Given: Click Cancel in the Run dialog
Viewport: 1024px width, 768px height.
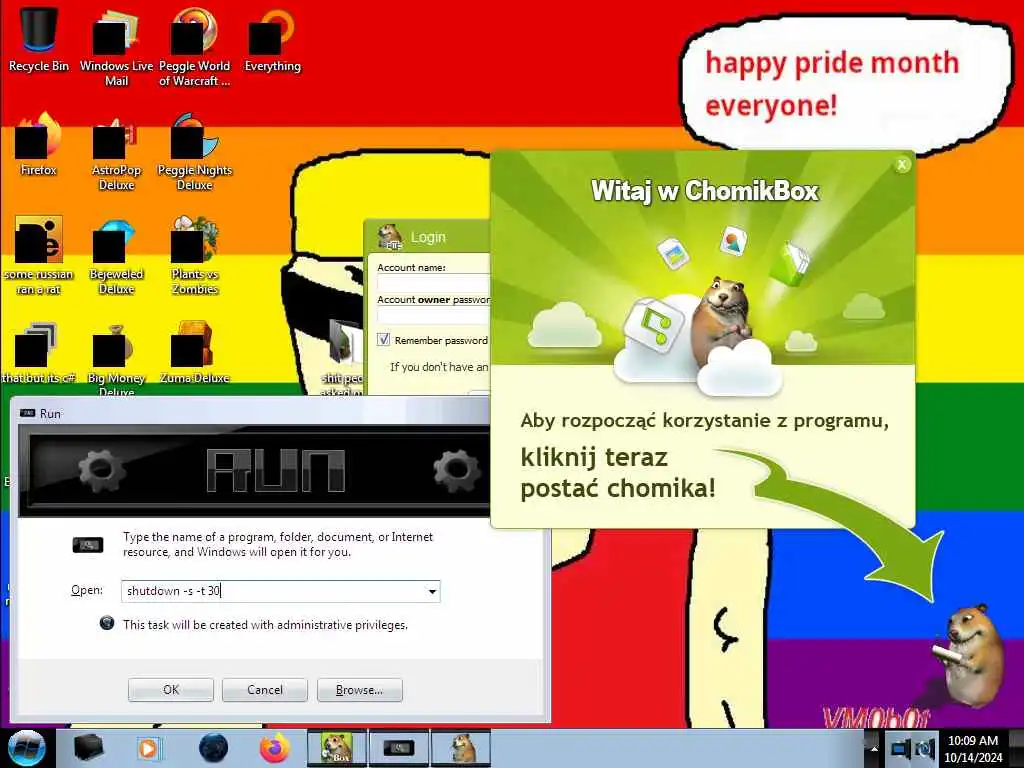Looking at the screenshot, I should click(x=264, y=690).
